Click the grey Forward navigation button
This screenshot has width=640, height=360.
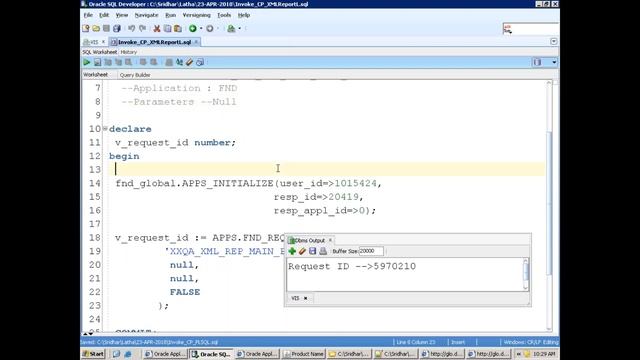tap(209, 29)
